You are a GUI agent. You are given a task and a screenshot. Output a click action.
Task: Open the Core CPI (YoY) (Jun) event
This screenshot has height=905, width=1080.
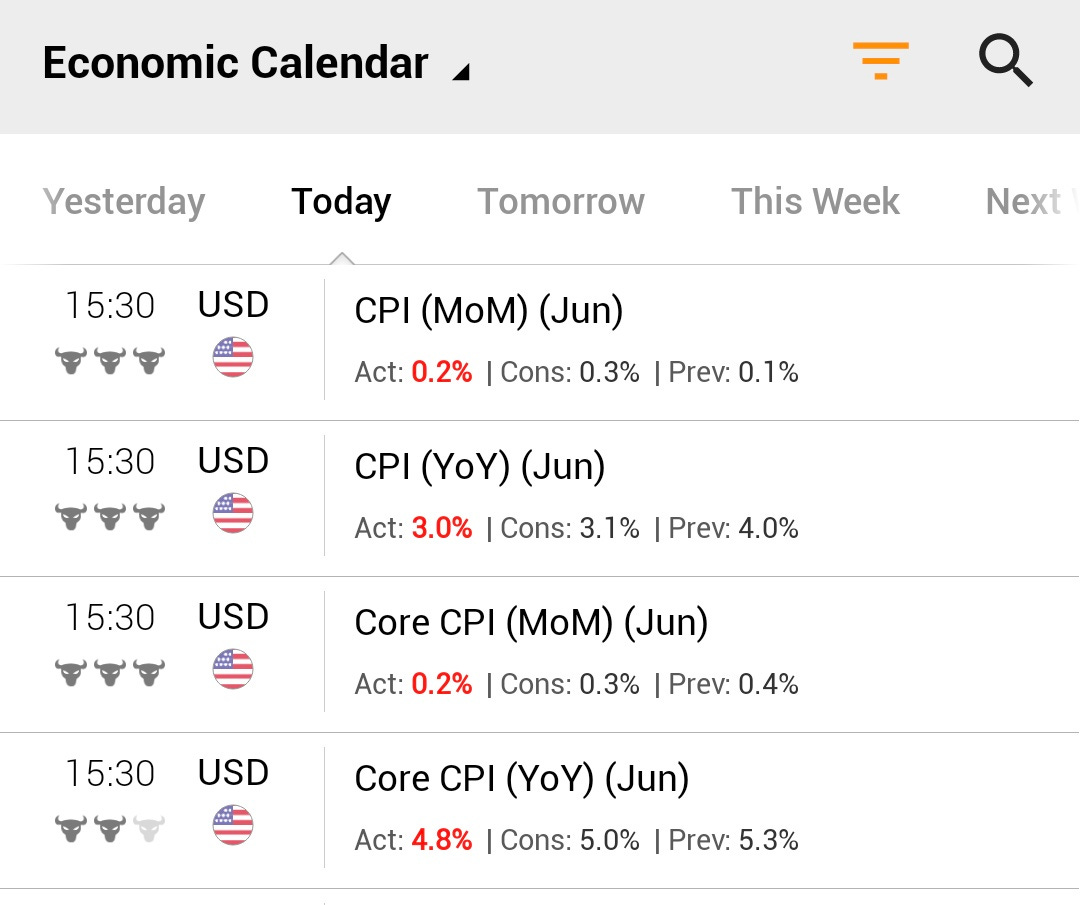tap(522, 779)
